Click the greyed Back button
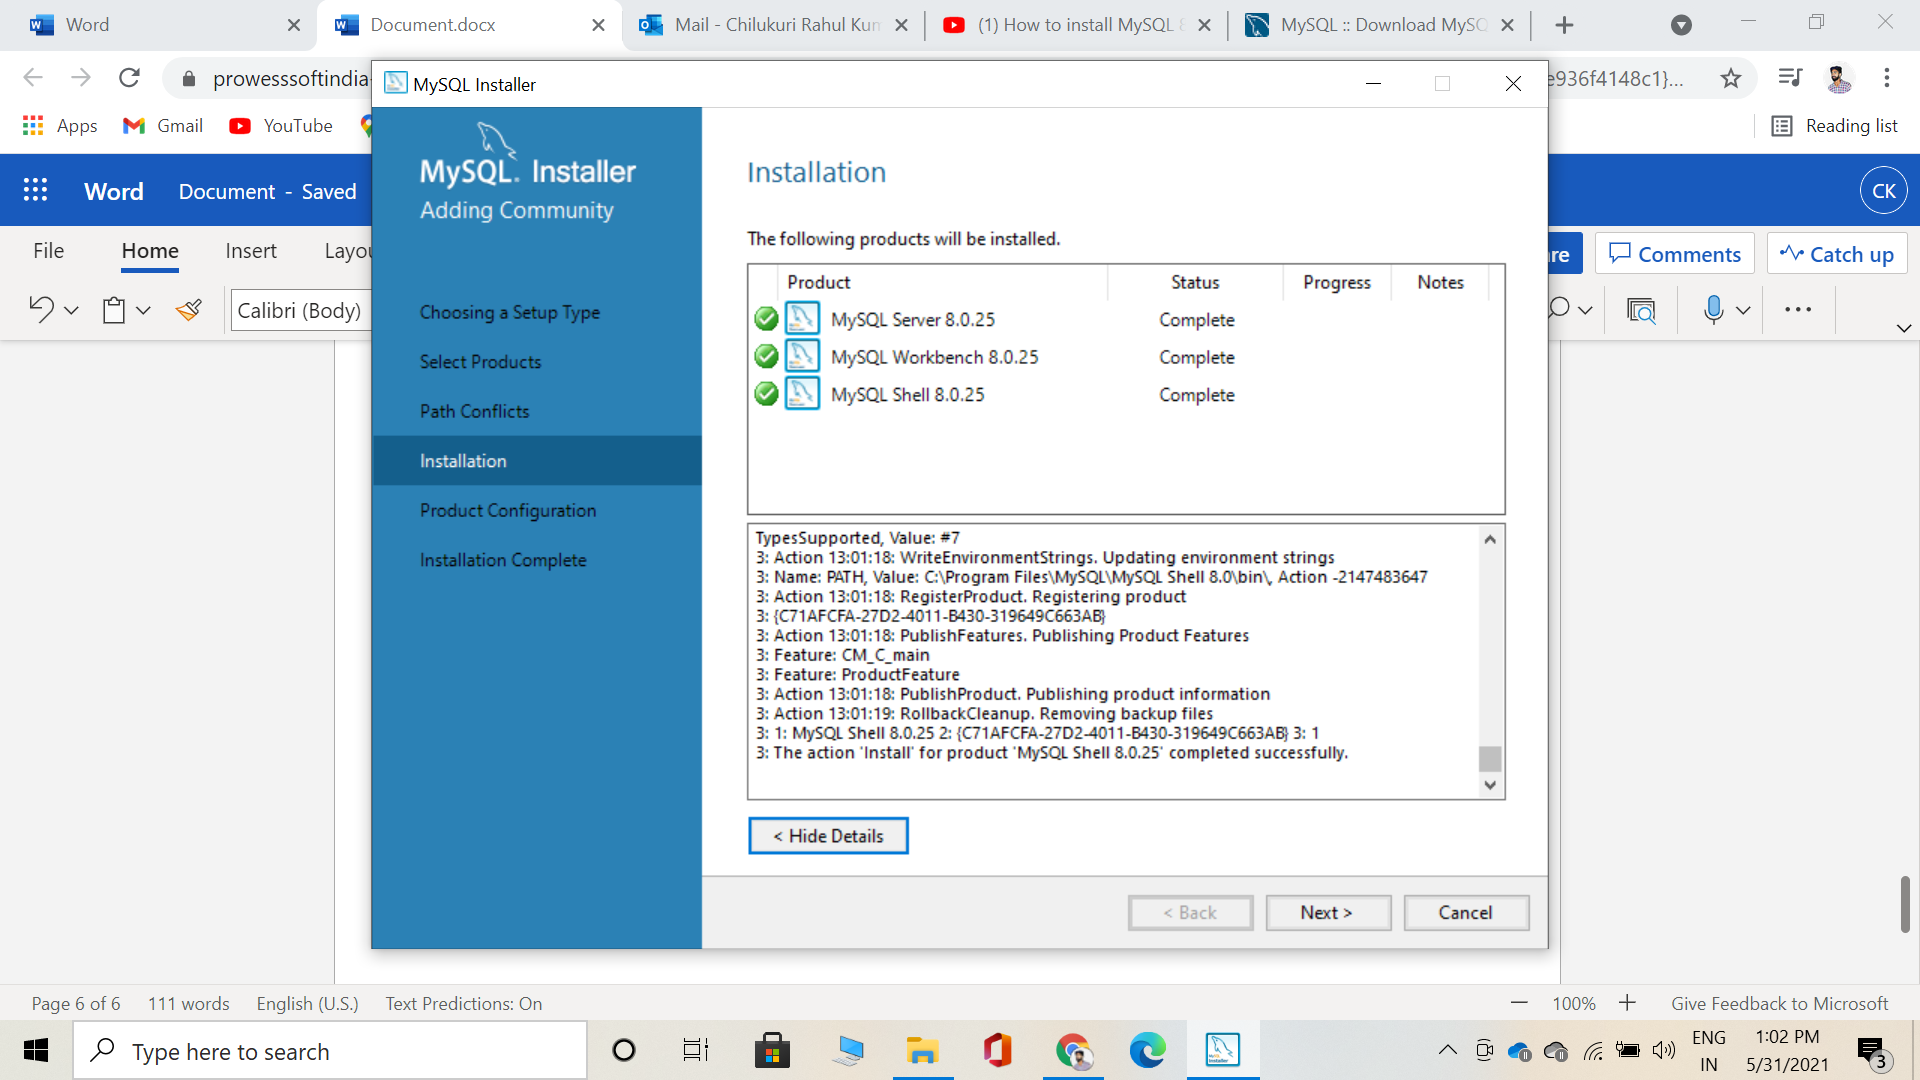 [x=1190, y=912]
